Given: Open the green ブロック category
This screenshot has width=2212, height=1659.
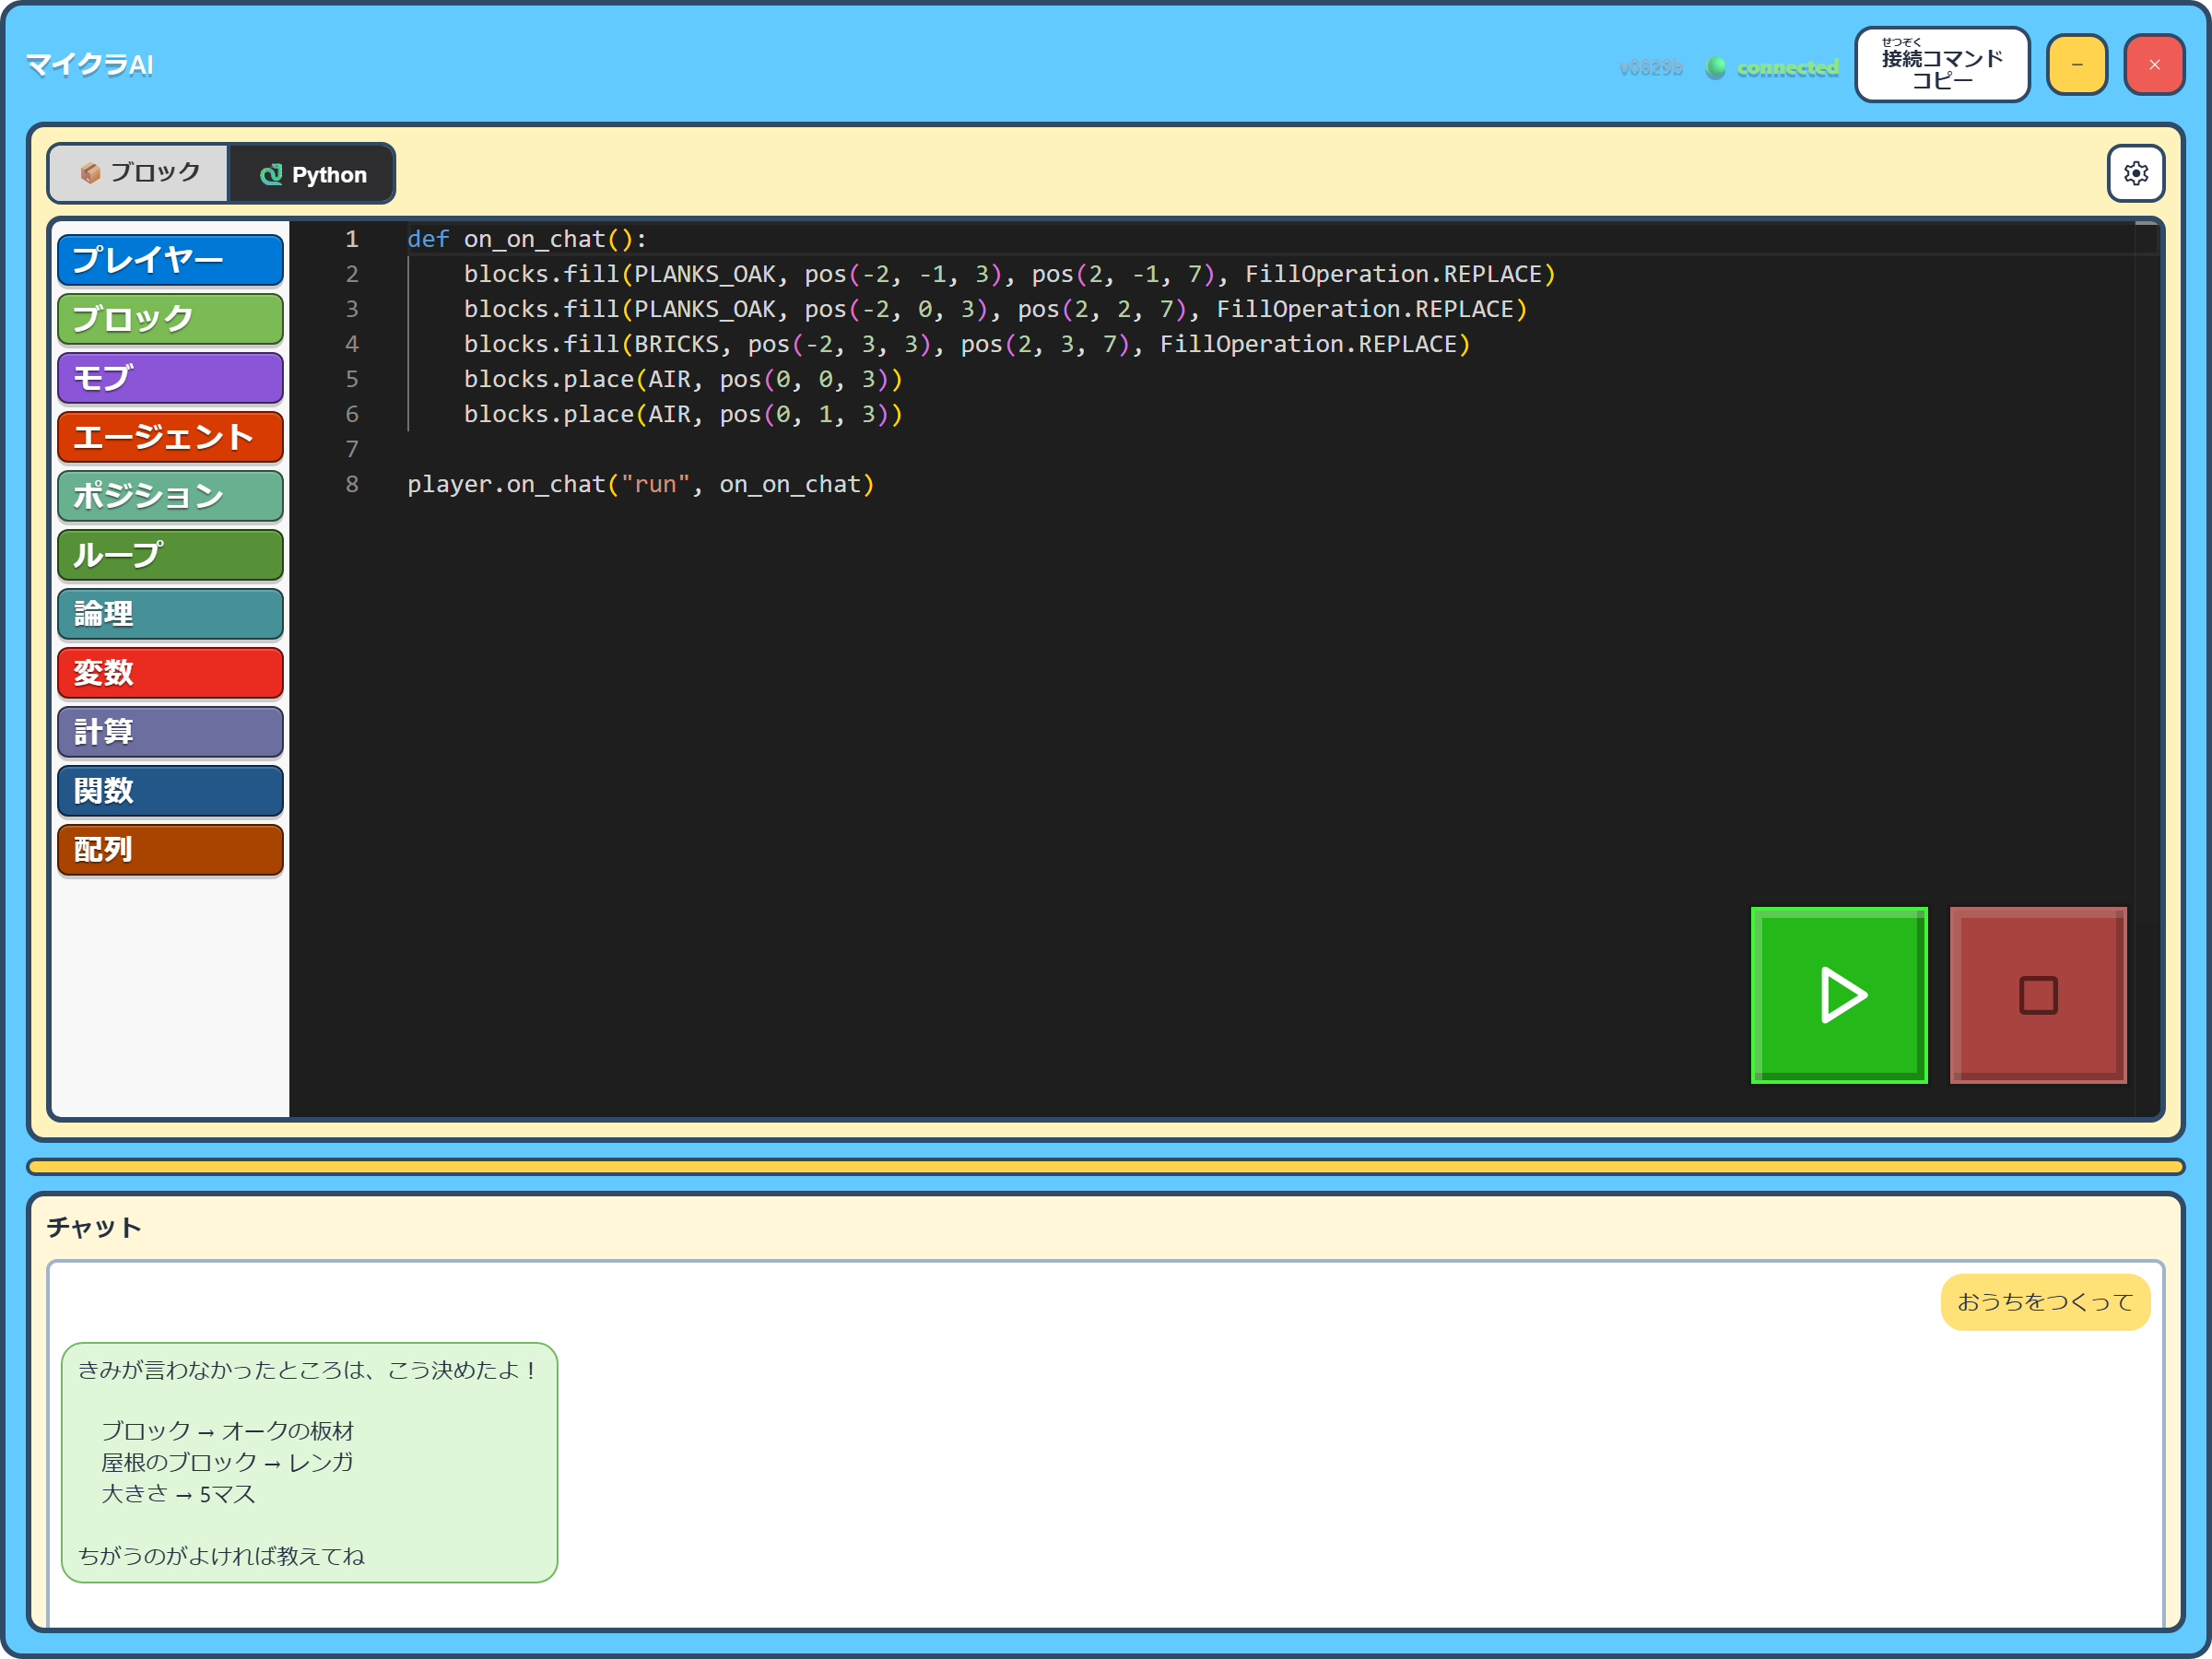Looking at the screenshot, I should pyautogui.click(x=170, y=319).
